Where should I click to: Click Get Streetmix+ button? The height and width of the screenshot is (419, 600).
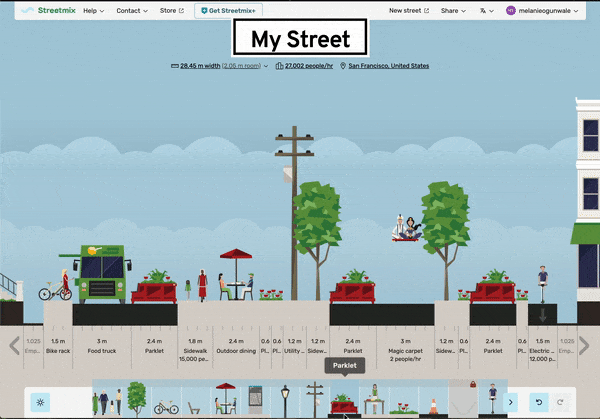(228, 11)
